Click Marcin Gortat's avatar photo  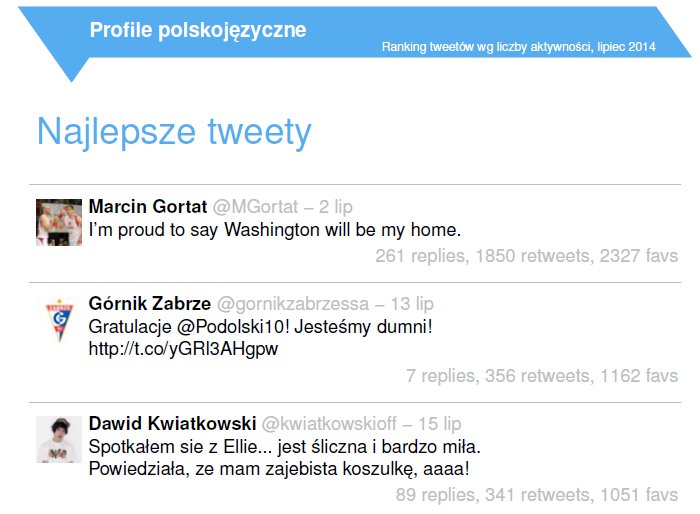coord(59,221)
